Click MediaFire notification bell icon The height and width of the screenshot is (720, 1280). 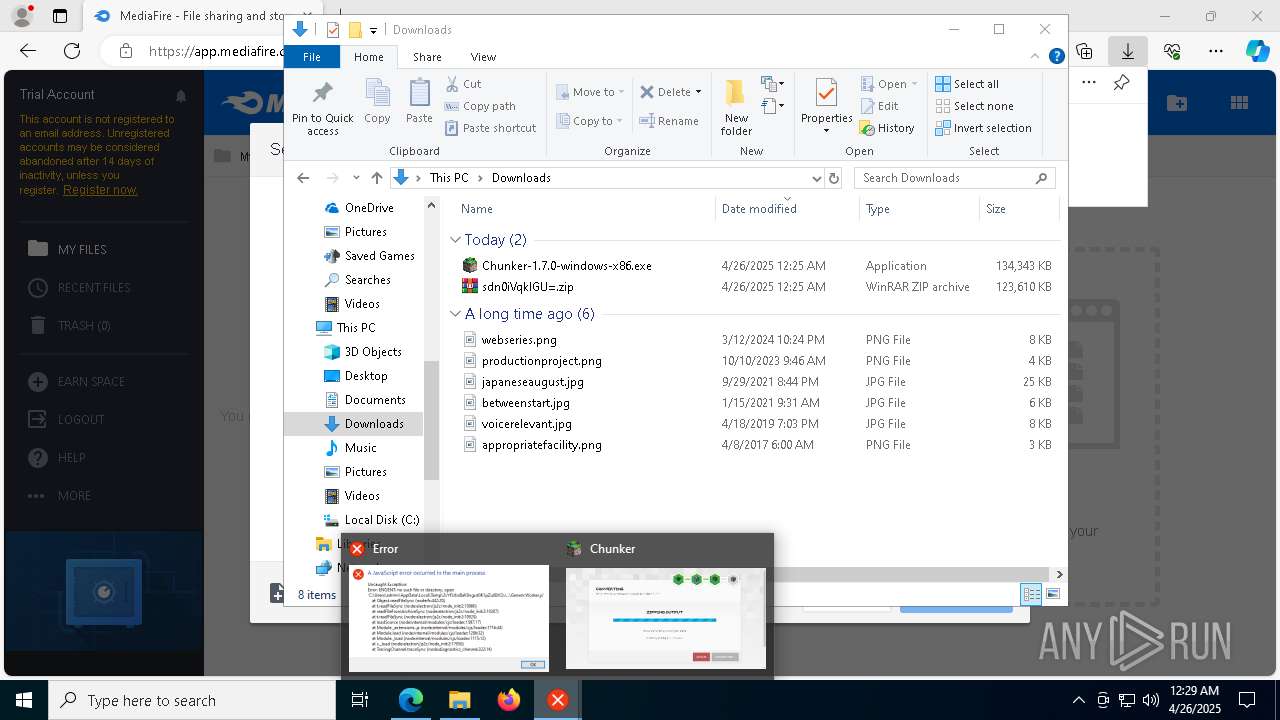[x=181, y=96]
